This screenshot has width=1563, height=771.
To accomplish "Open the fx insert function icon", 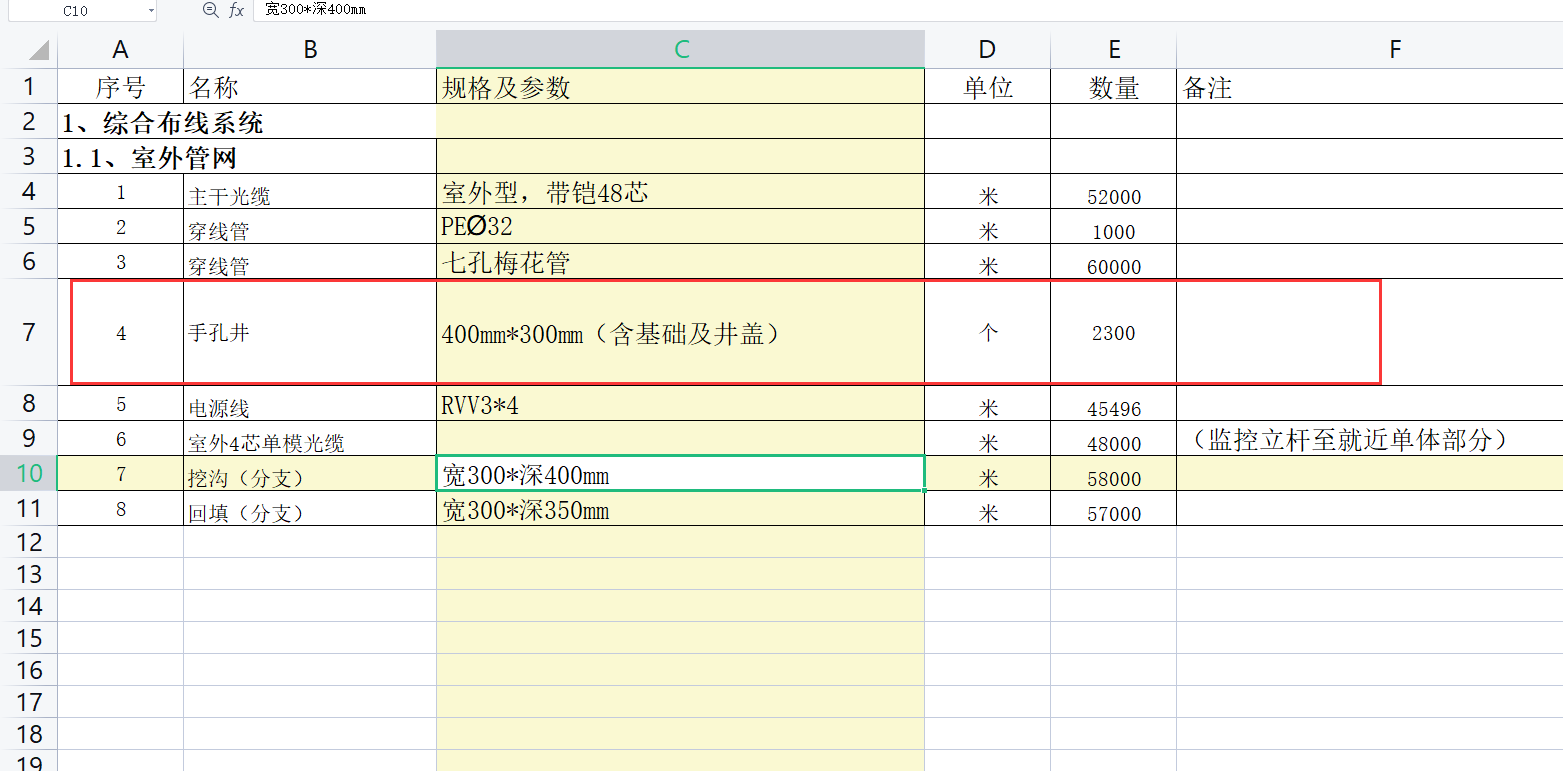I will [236, 10].
